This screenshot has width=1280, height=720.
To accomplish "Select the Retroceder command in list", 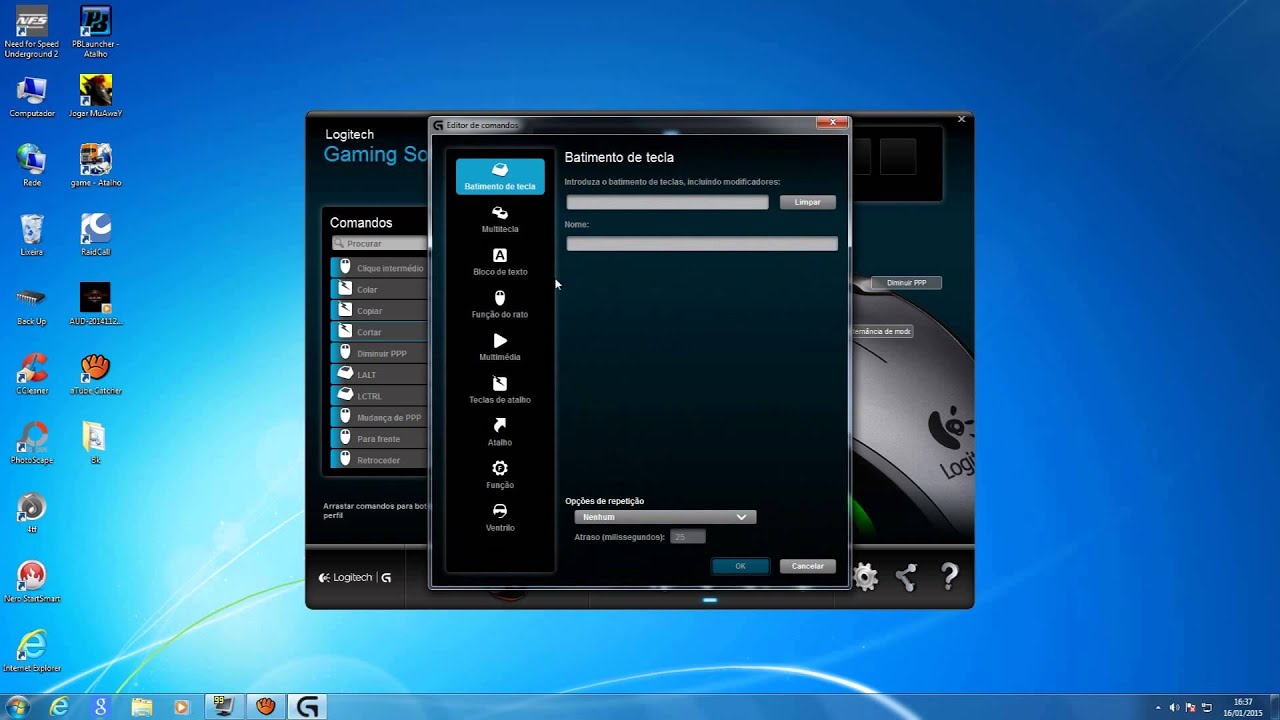I will [x=380, y=460].
